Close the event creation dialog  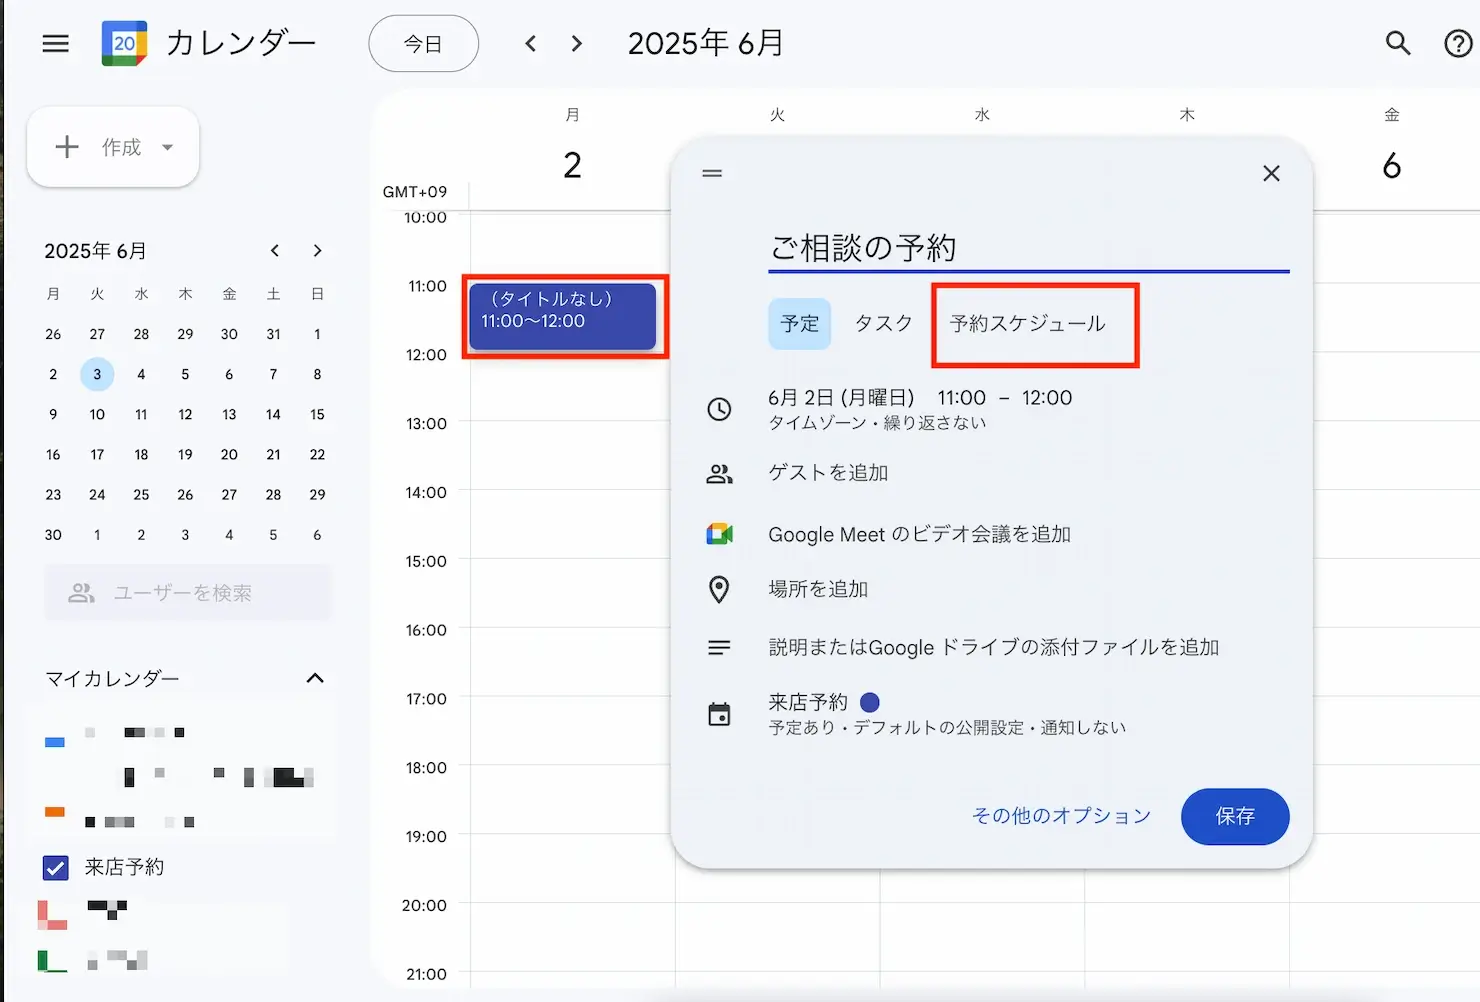point(1271,173)
